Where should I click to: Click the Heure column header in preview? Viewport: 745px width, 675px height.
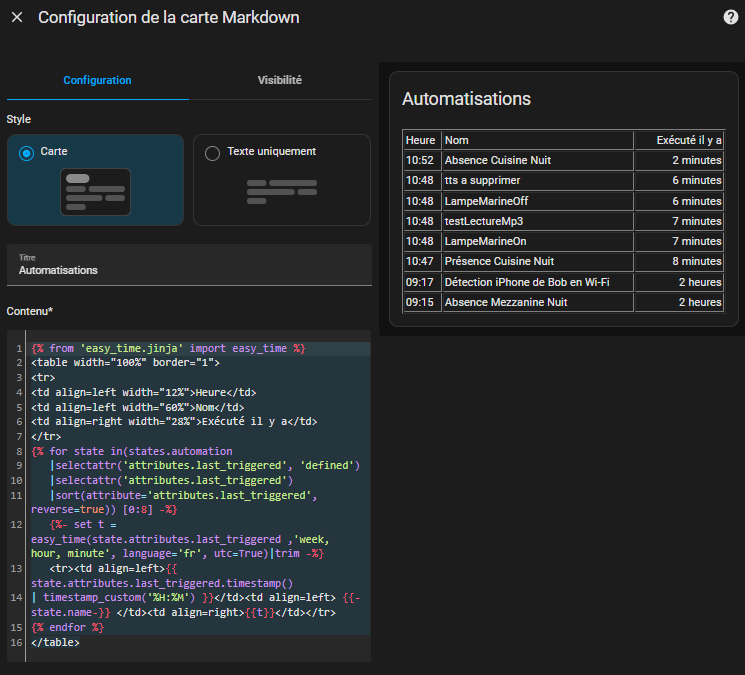click(x=420, y=140)
